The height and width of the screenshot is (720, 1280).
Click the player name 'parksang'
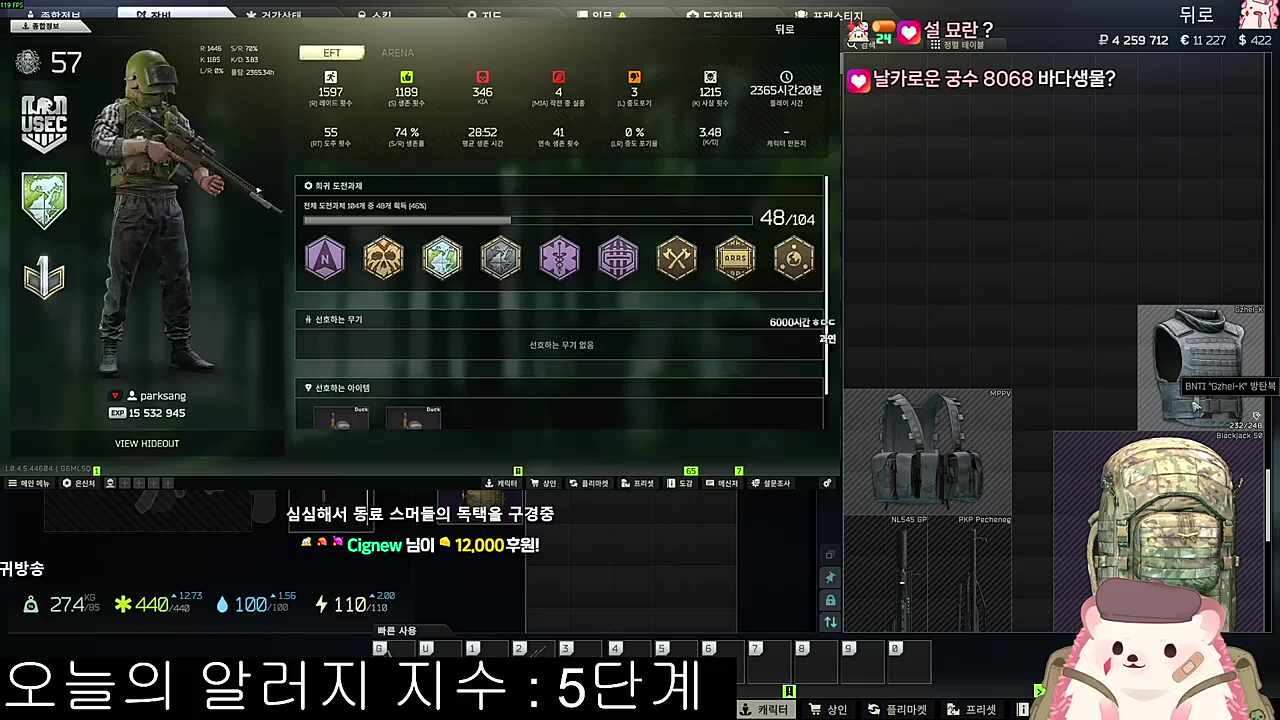(163, 396)
